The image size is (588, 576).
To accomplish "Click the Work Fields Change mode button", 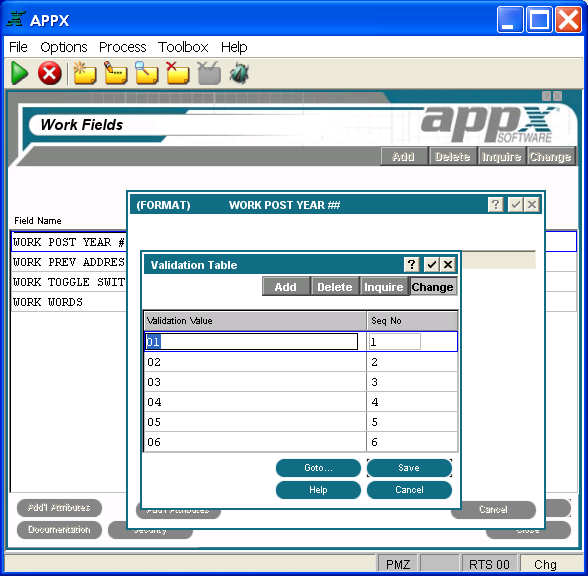I will pos(550,156).
